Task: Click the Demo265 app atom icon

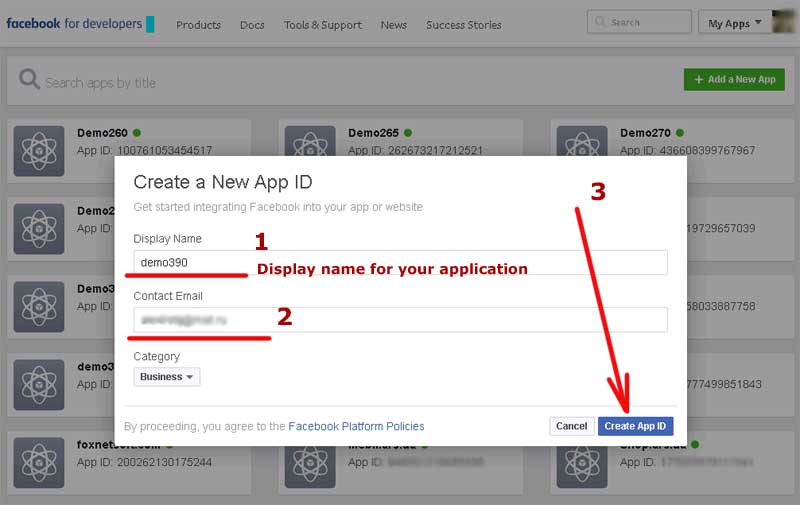Action: 310,141
